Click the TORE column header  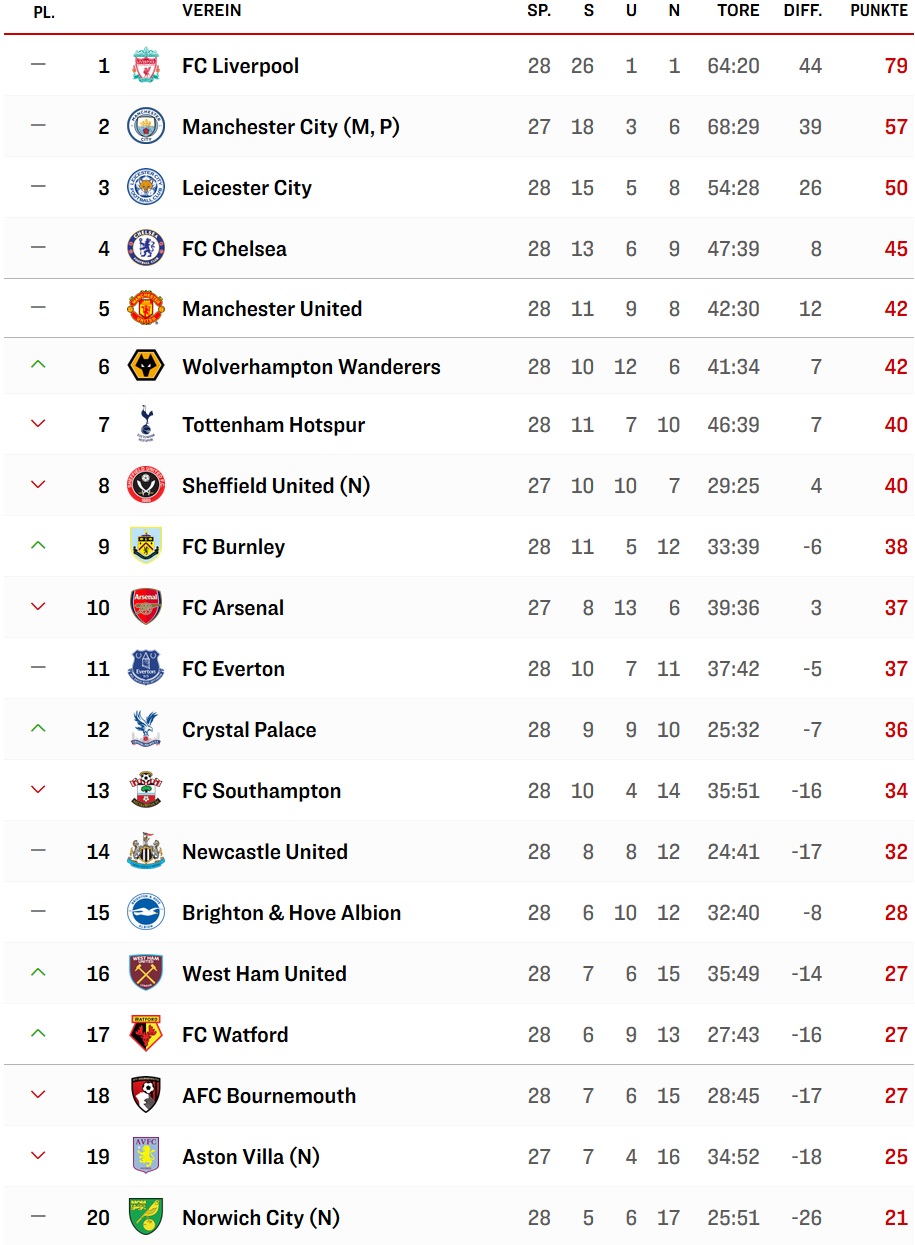pos(738,11)
